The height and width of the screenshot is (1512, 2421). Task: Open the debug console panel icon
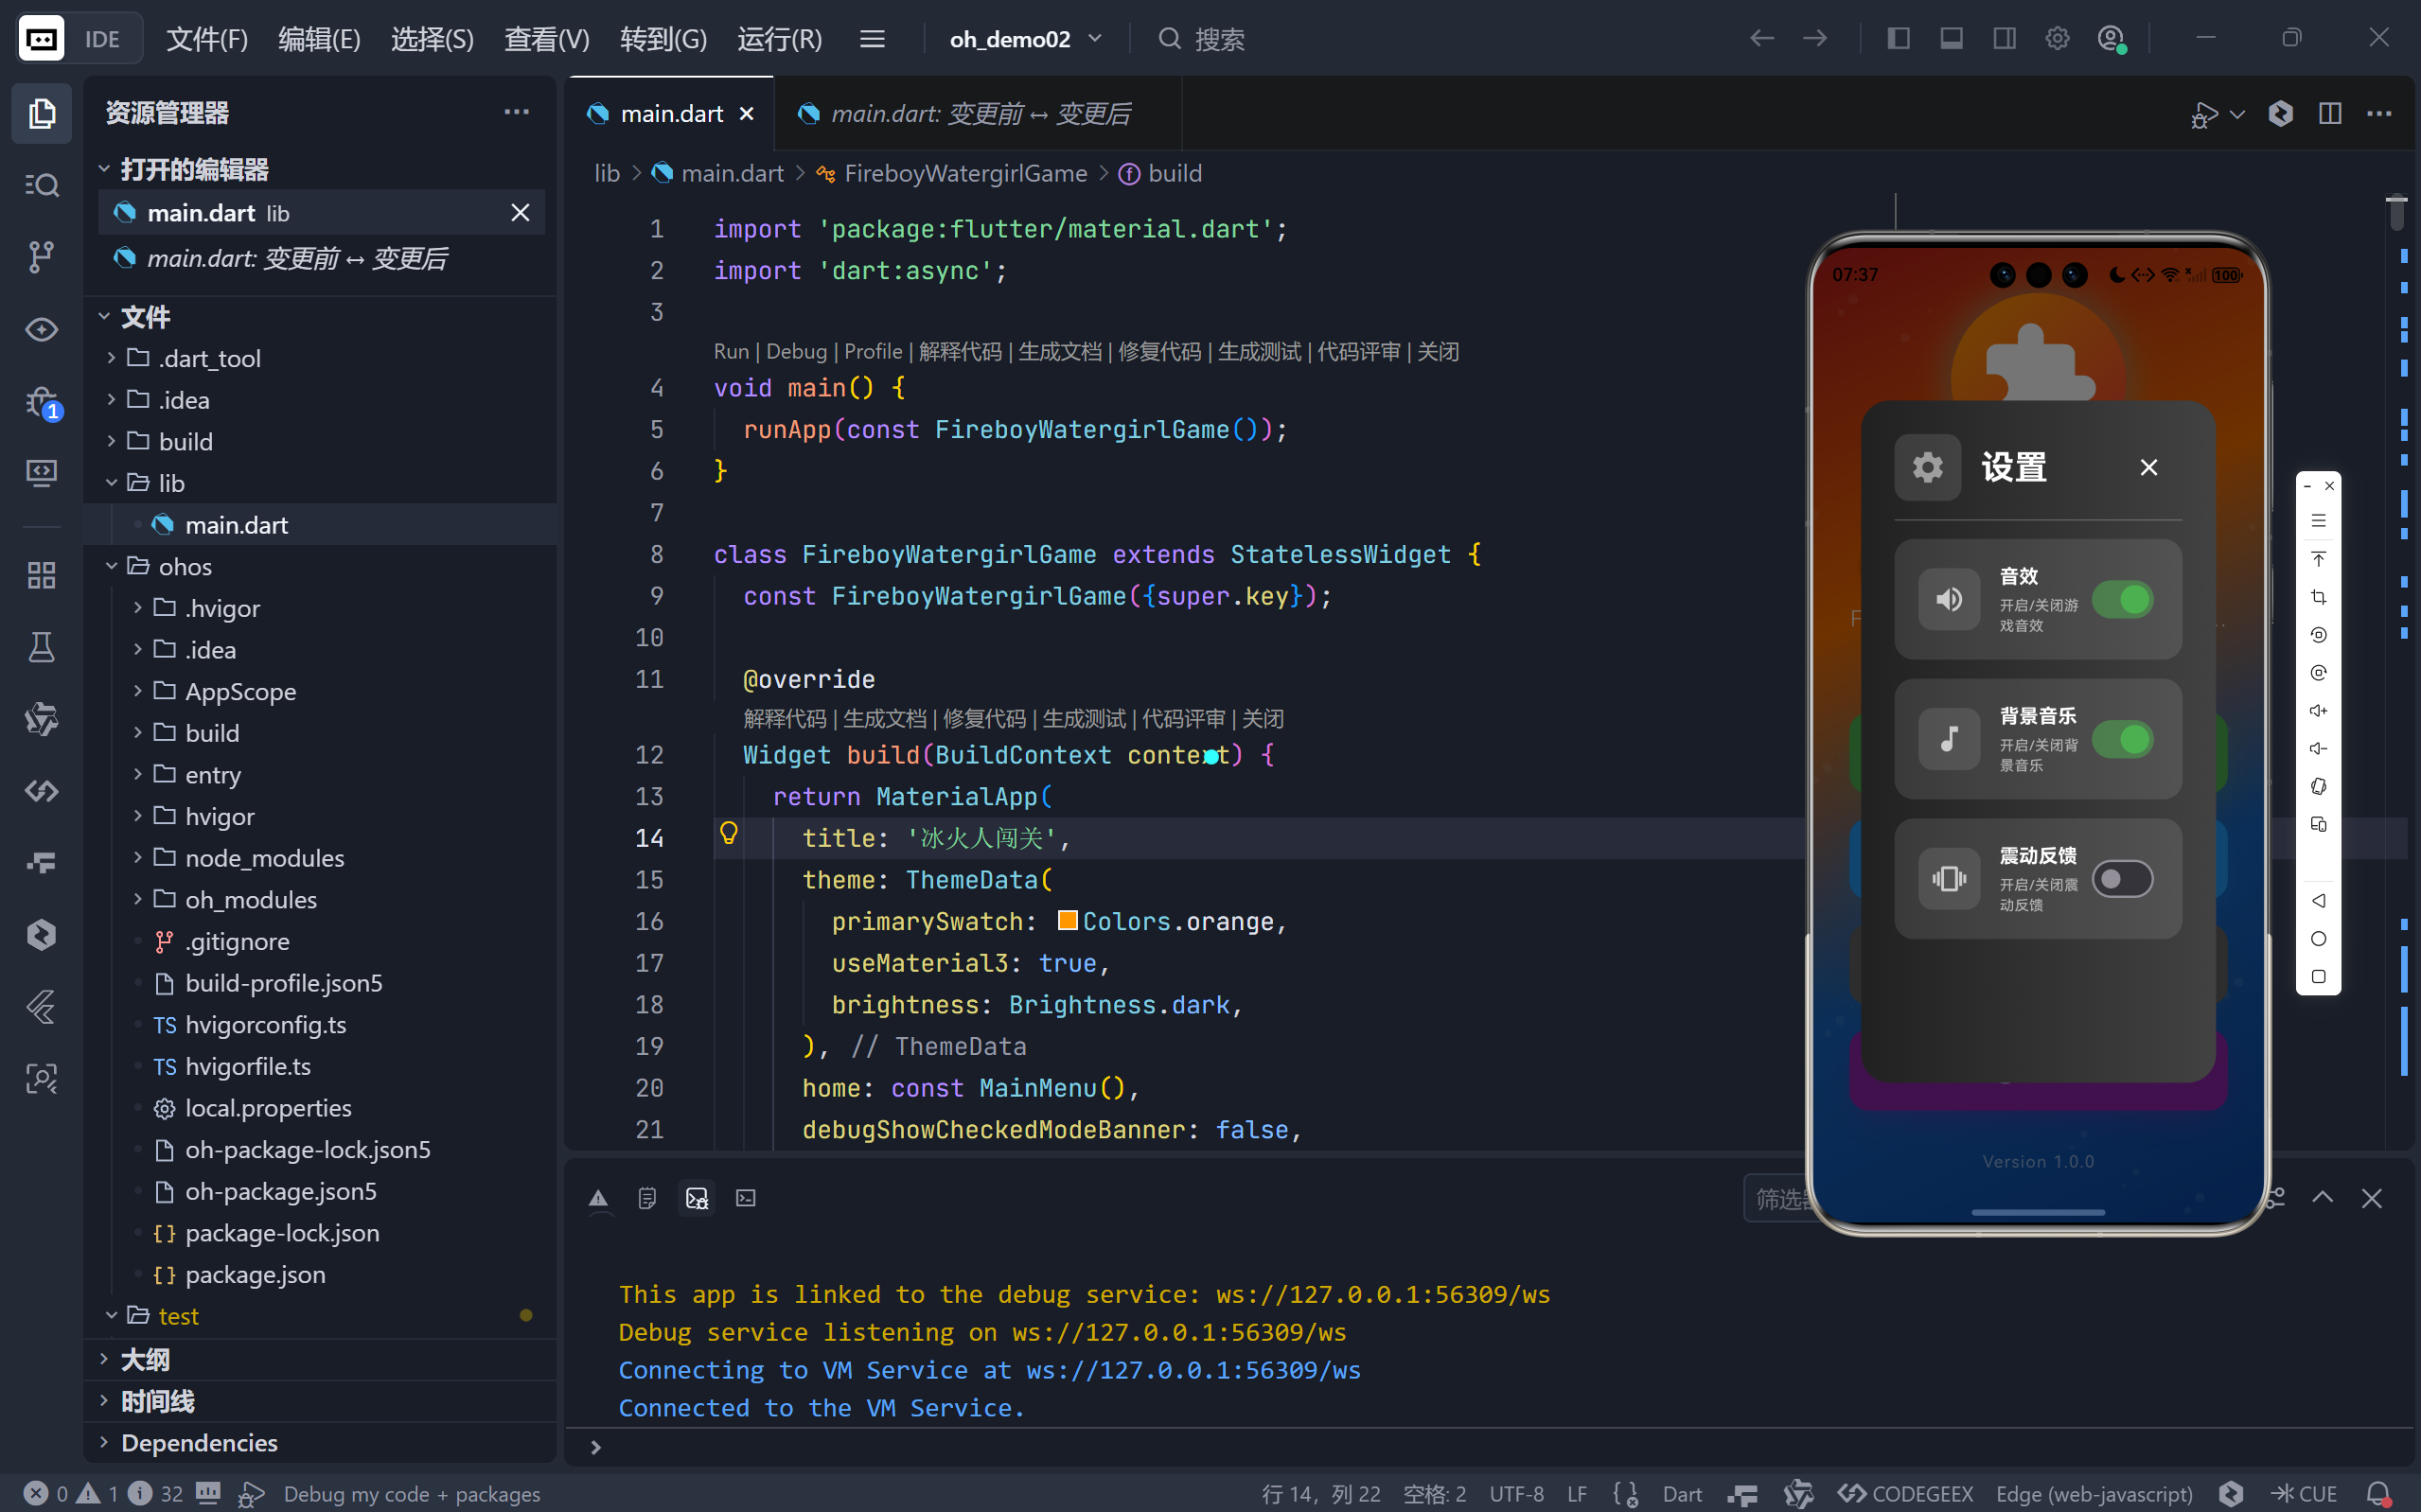click(697, 1198)
